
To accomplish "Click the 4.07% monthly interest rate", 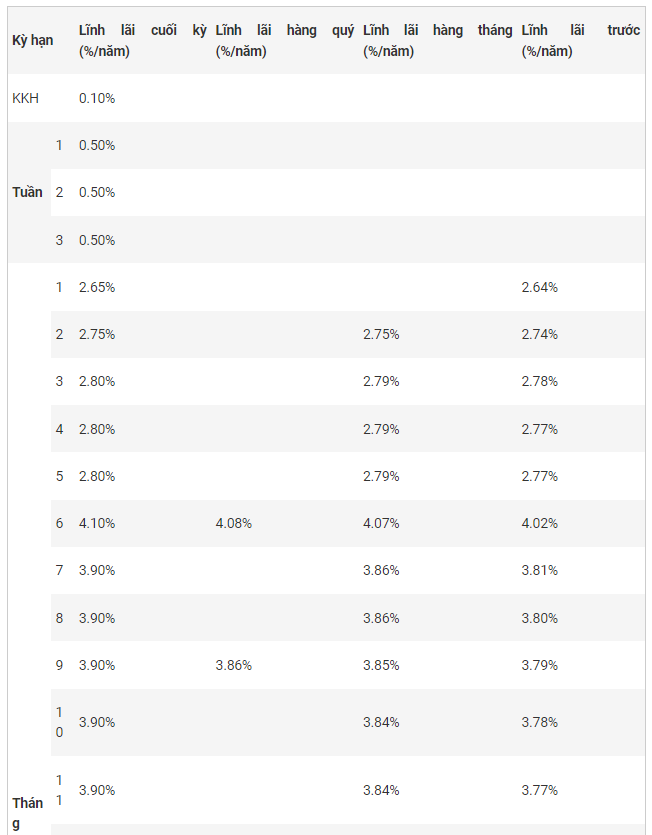I will pos(381,523).
